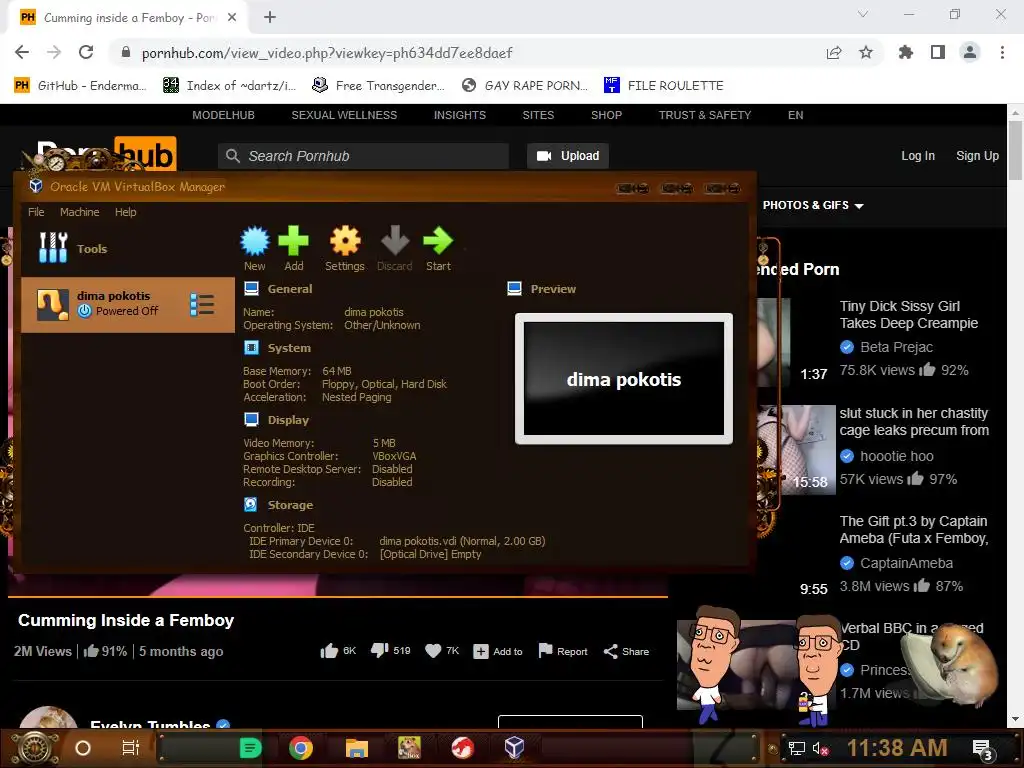
Task: Click the dima pokotis preview thumbnail
Action: point(624,379)
